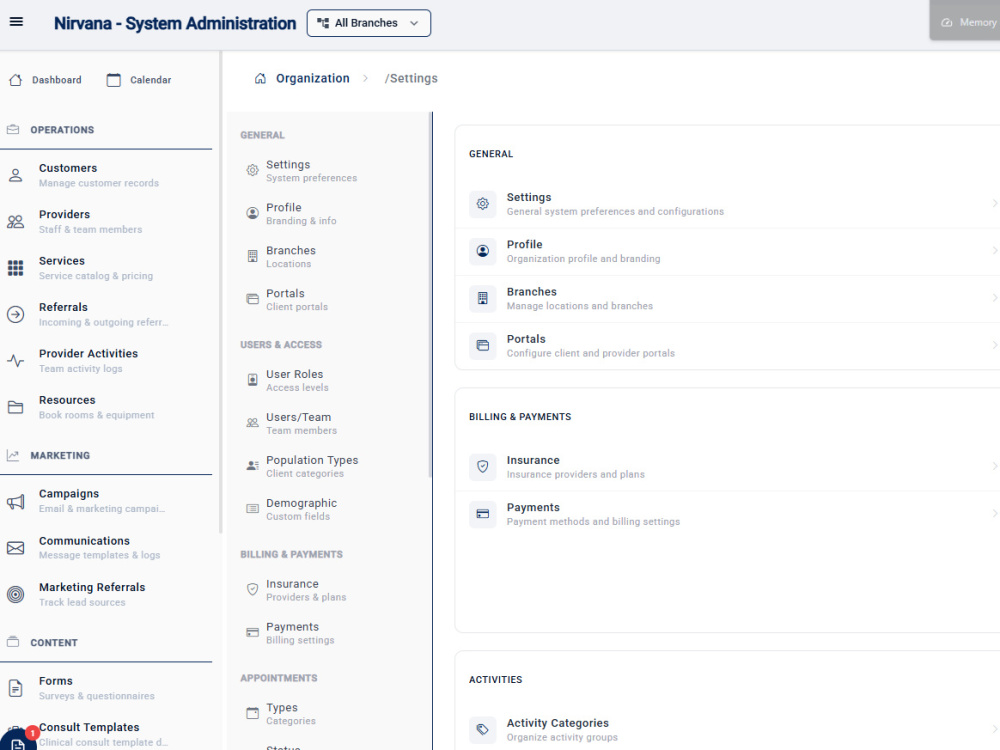
Task: Collapse the MARKETING section header
Action: 106,455
